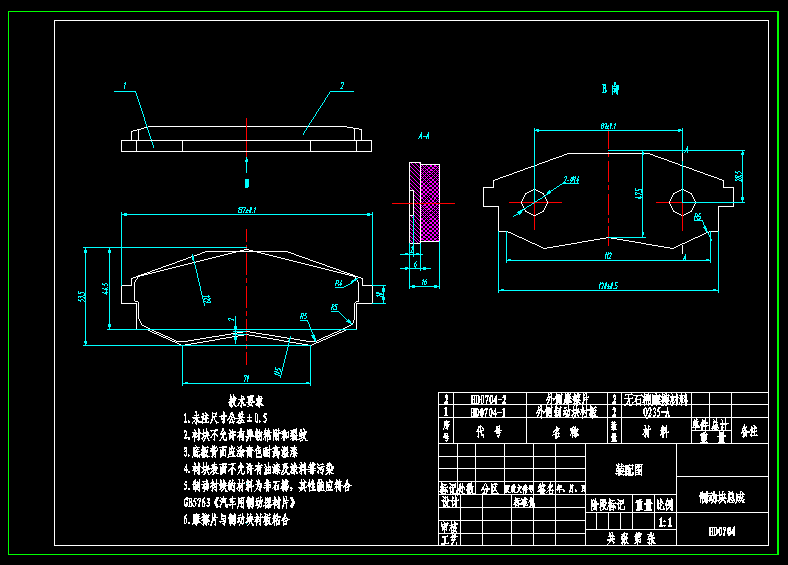Select the 比例 label in title block

click(665, 504)
